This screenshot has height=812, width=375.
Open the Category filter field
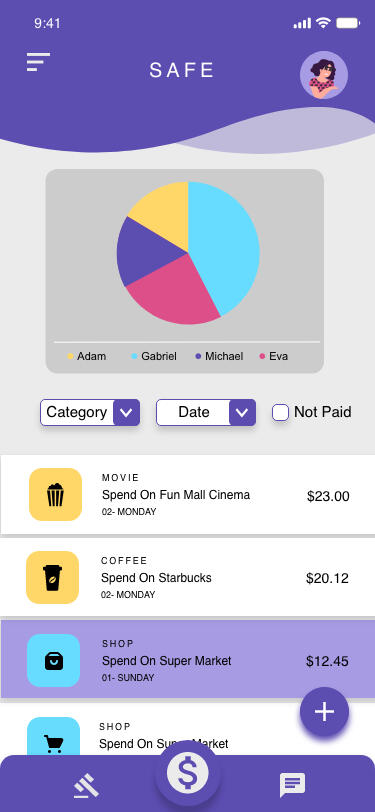[x=90, y=413]
